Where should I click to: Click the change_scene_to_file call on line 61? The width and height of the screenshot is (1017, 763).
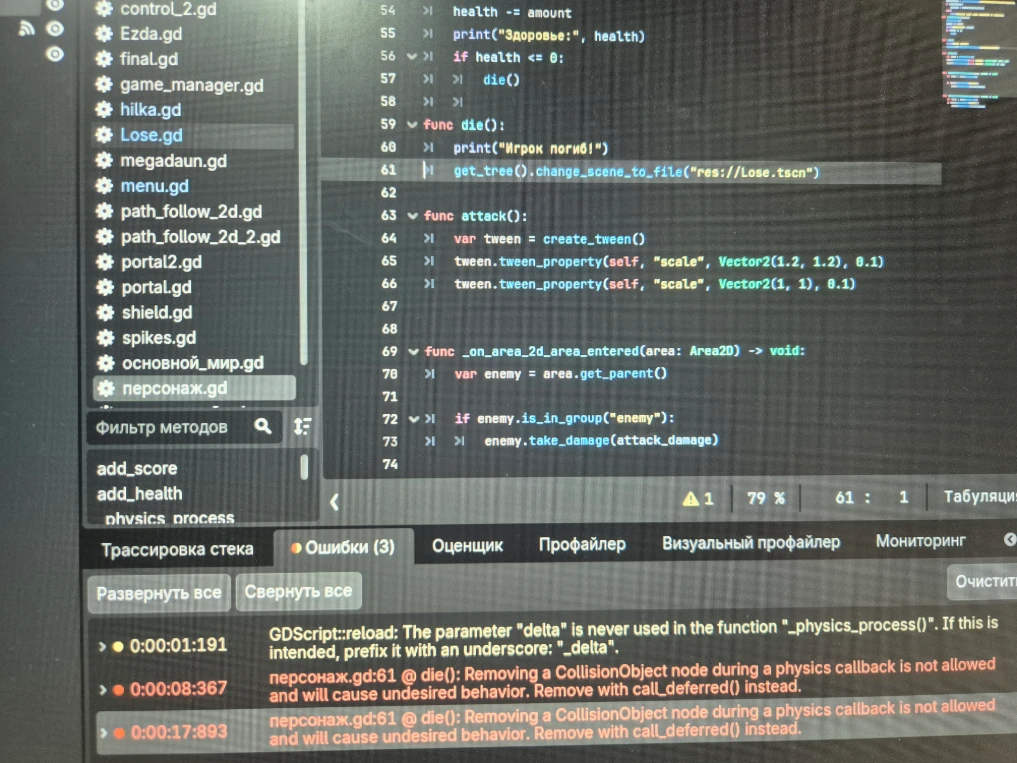pos(609,172)
